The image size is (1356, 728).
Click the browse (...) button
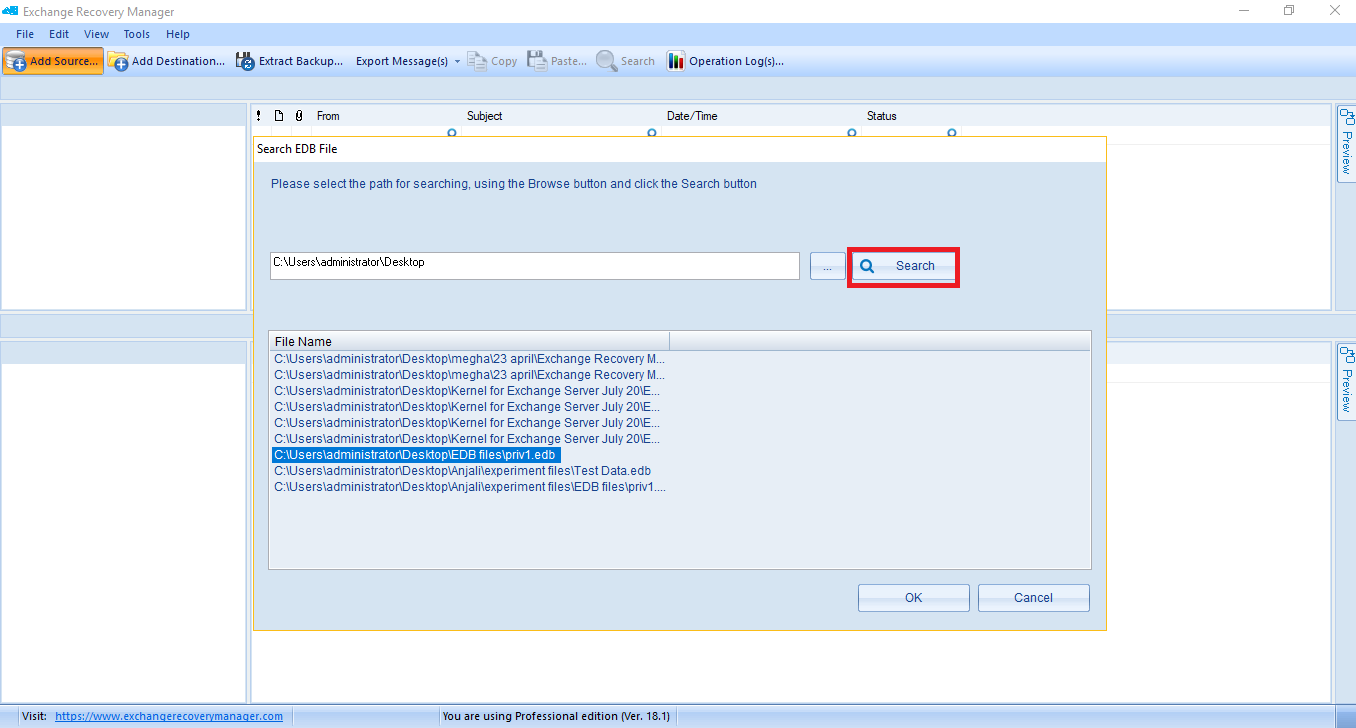[827, 266]
